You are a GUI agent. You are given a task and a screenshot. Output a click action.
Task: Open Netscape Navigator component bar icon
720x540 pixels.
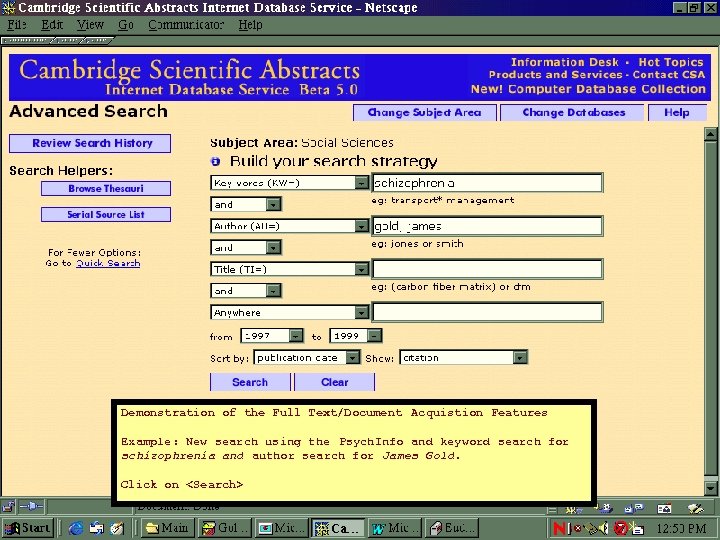(572, 508)
